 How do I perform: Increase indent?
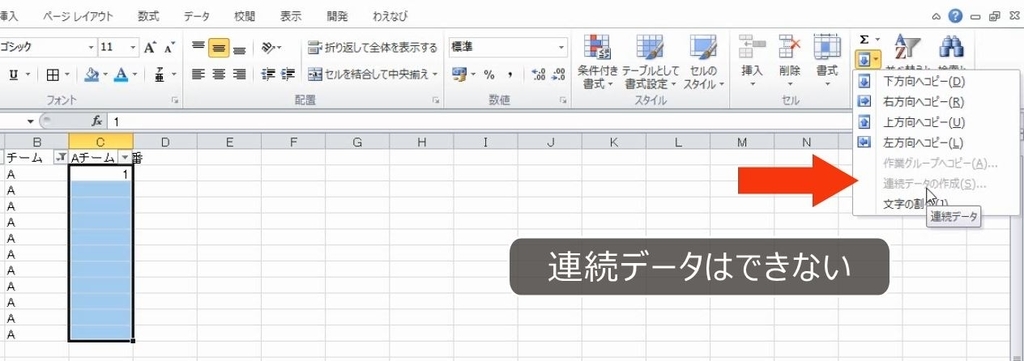point(287,75)
